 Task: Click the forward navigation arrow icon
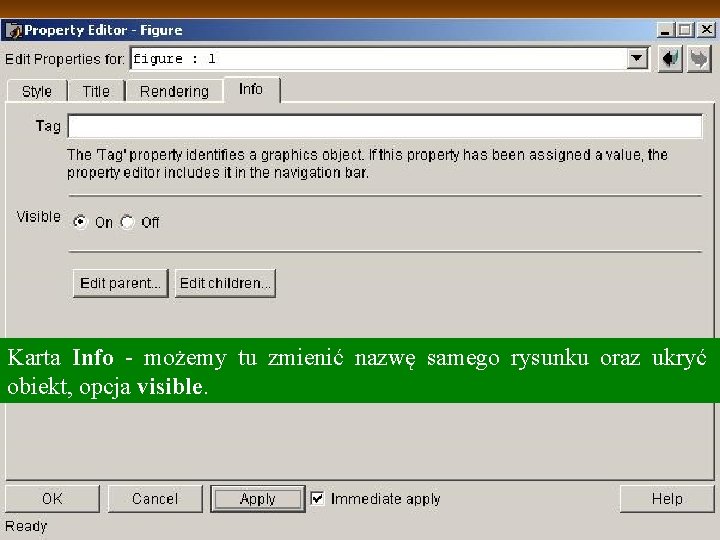tap(699, 59)
